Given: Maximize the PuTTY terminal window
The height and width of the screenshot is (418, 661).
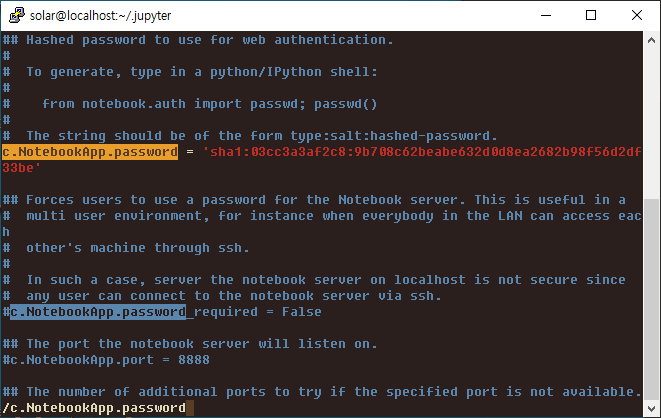Looking at the screenshot, I should [591, 16].
